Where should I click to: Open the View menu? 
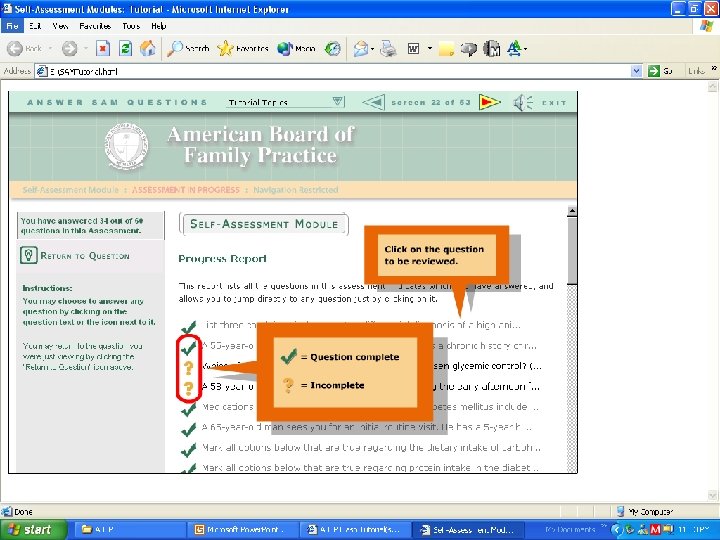[x=60, y=26]
